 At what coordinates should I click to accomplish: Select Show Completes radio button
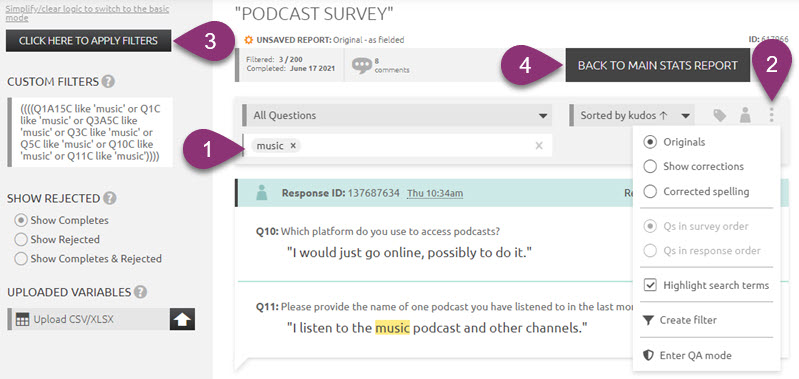(21, 221)
